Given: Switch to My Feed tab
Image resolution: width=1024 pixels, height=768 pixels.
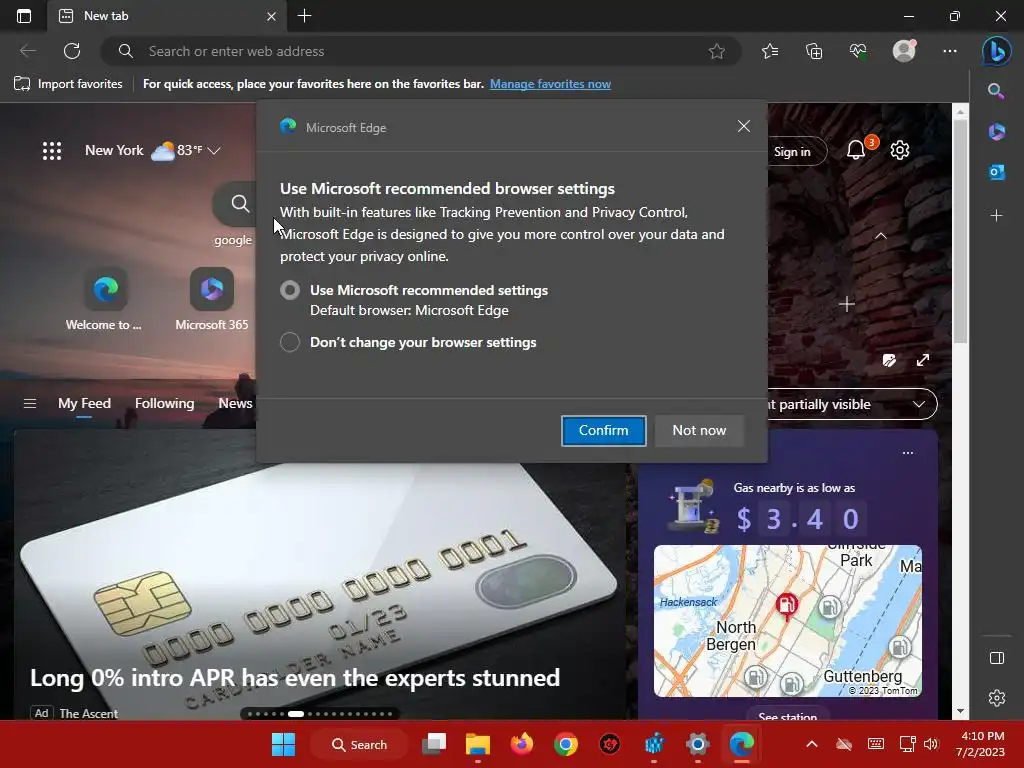Looking at the screenshot, I should coord(84,404).
